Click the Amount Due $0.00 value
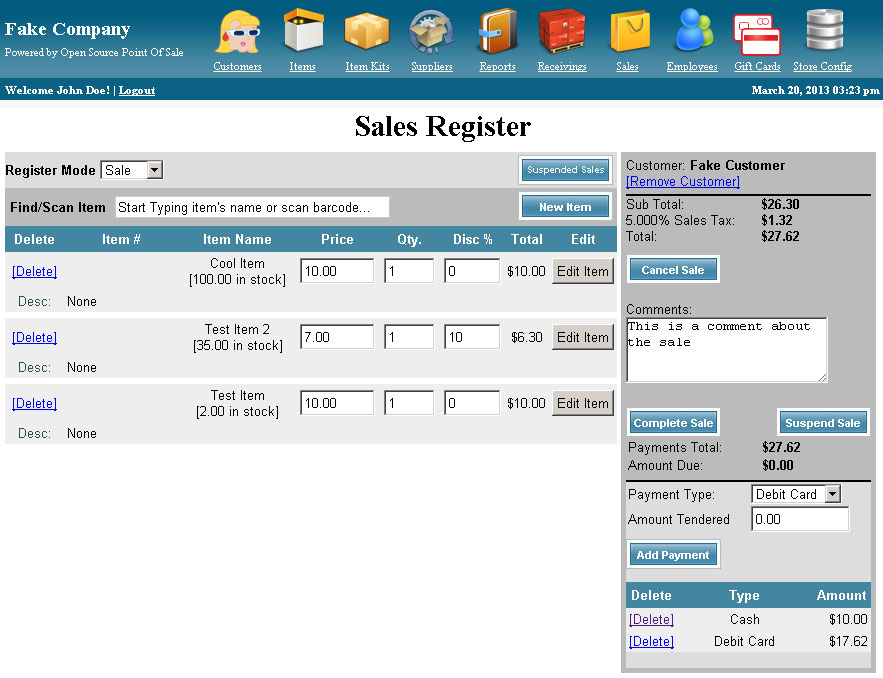The width and height of the screenshot is (883, 678). (x=778, y=465)
